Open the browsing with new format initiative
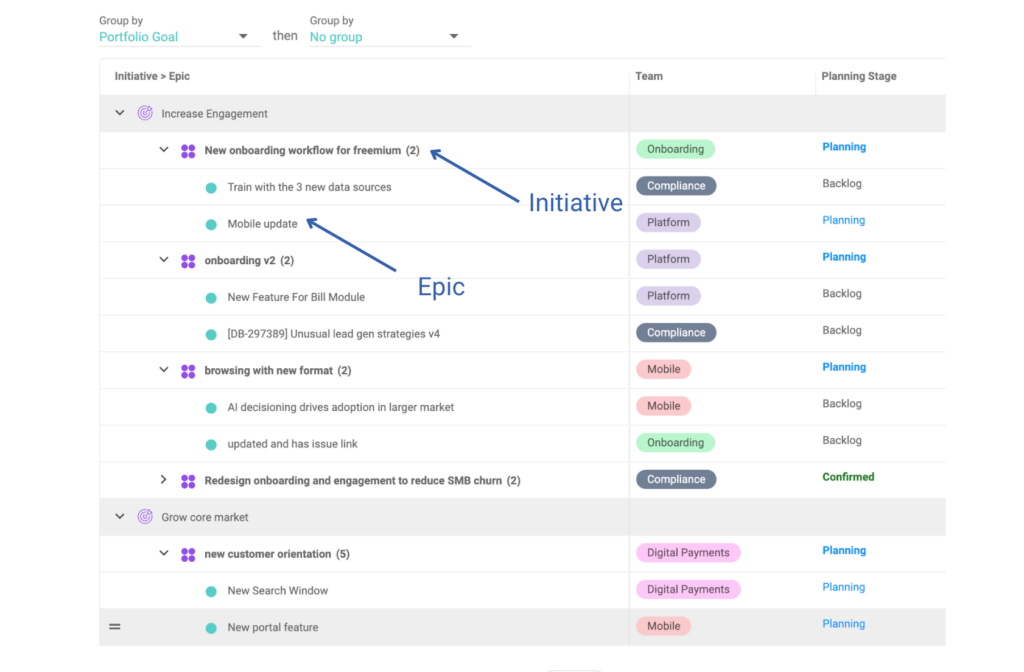Viewport: 1024px width, 672px height. 278,370
